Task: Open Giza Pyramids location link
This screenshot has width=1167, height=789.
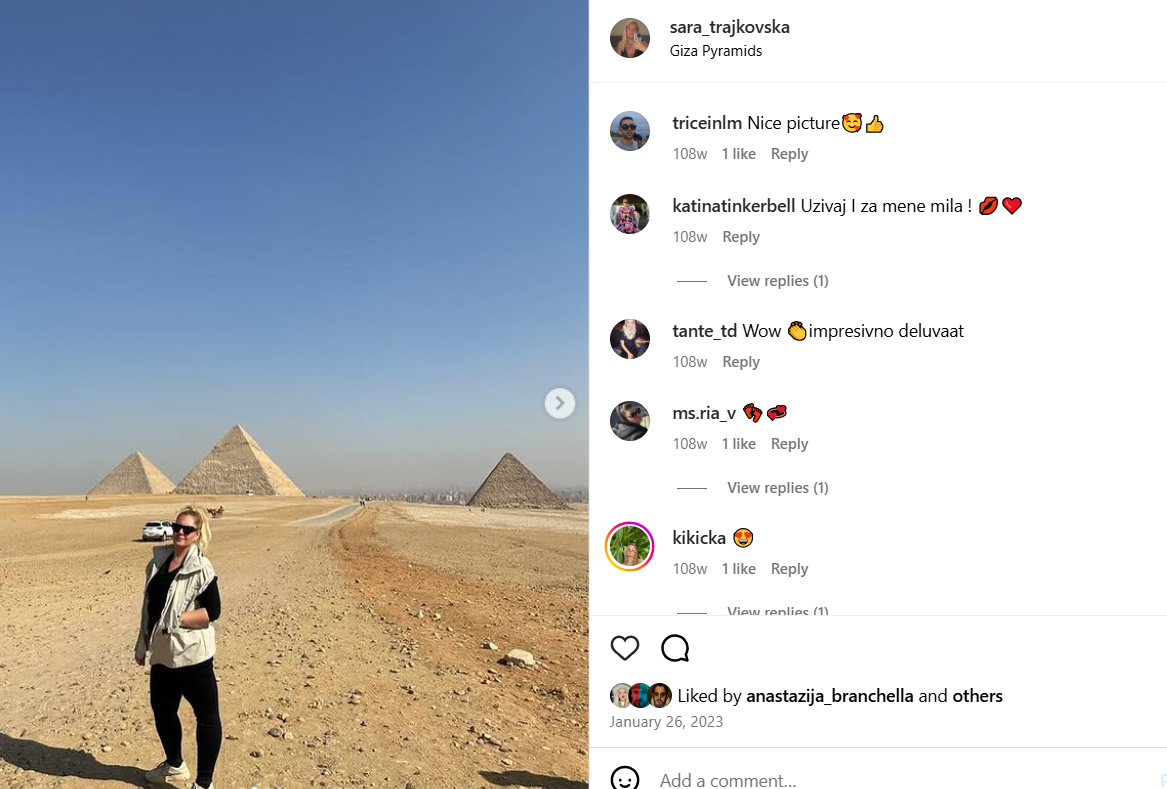Action: pos(715,51)
